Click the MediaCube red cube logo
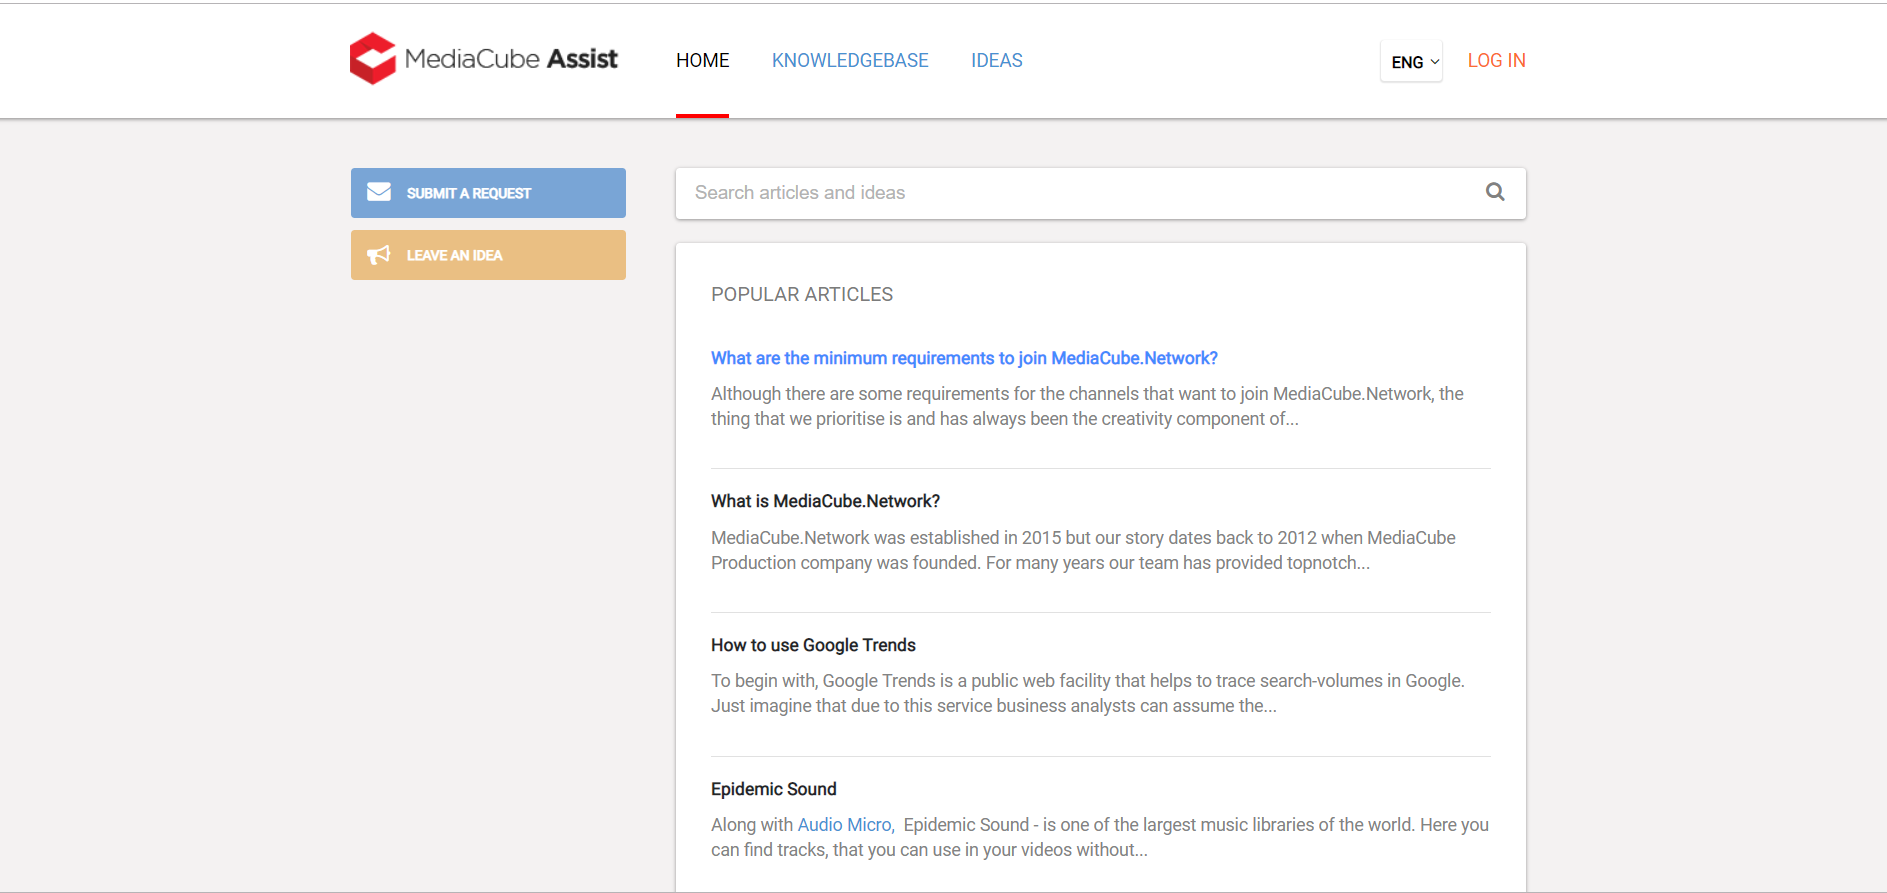 (373, 59)
